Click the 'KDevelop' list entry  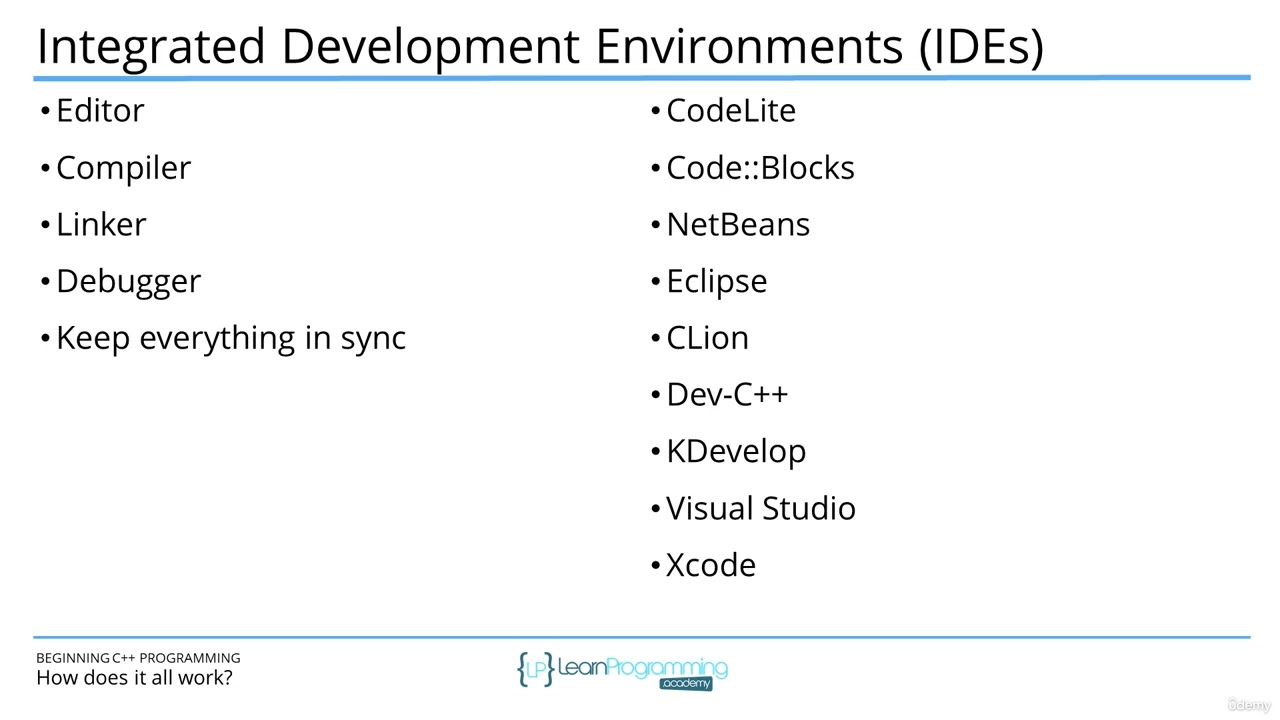(736, 452)
